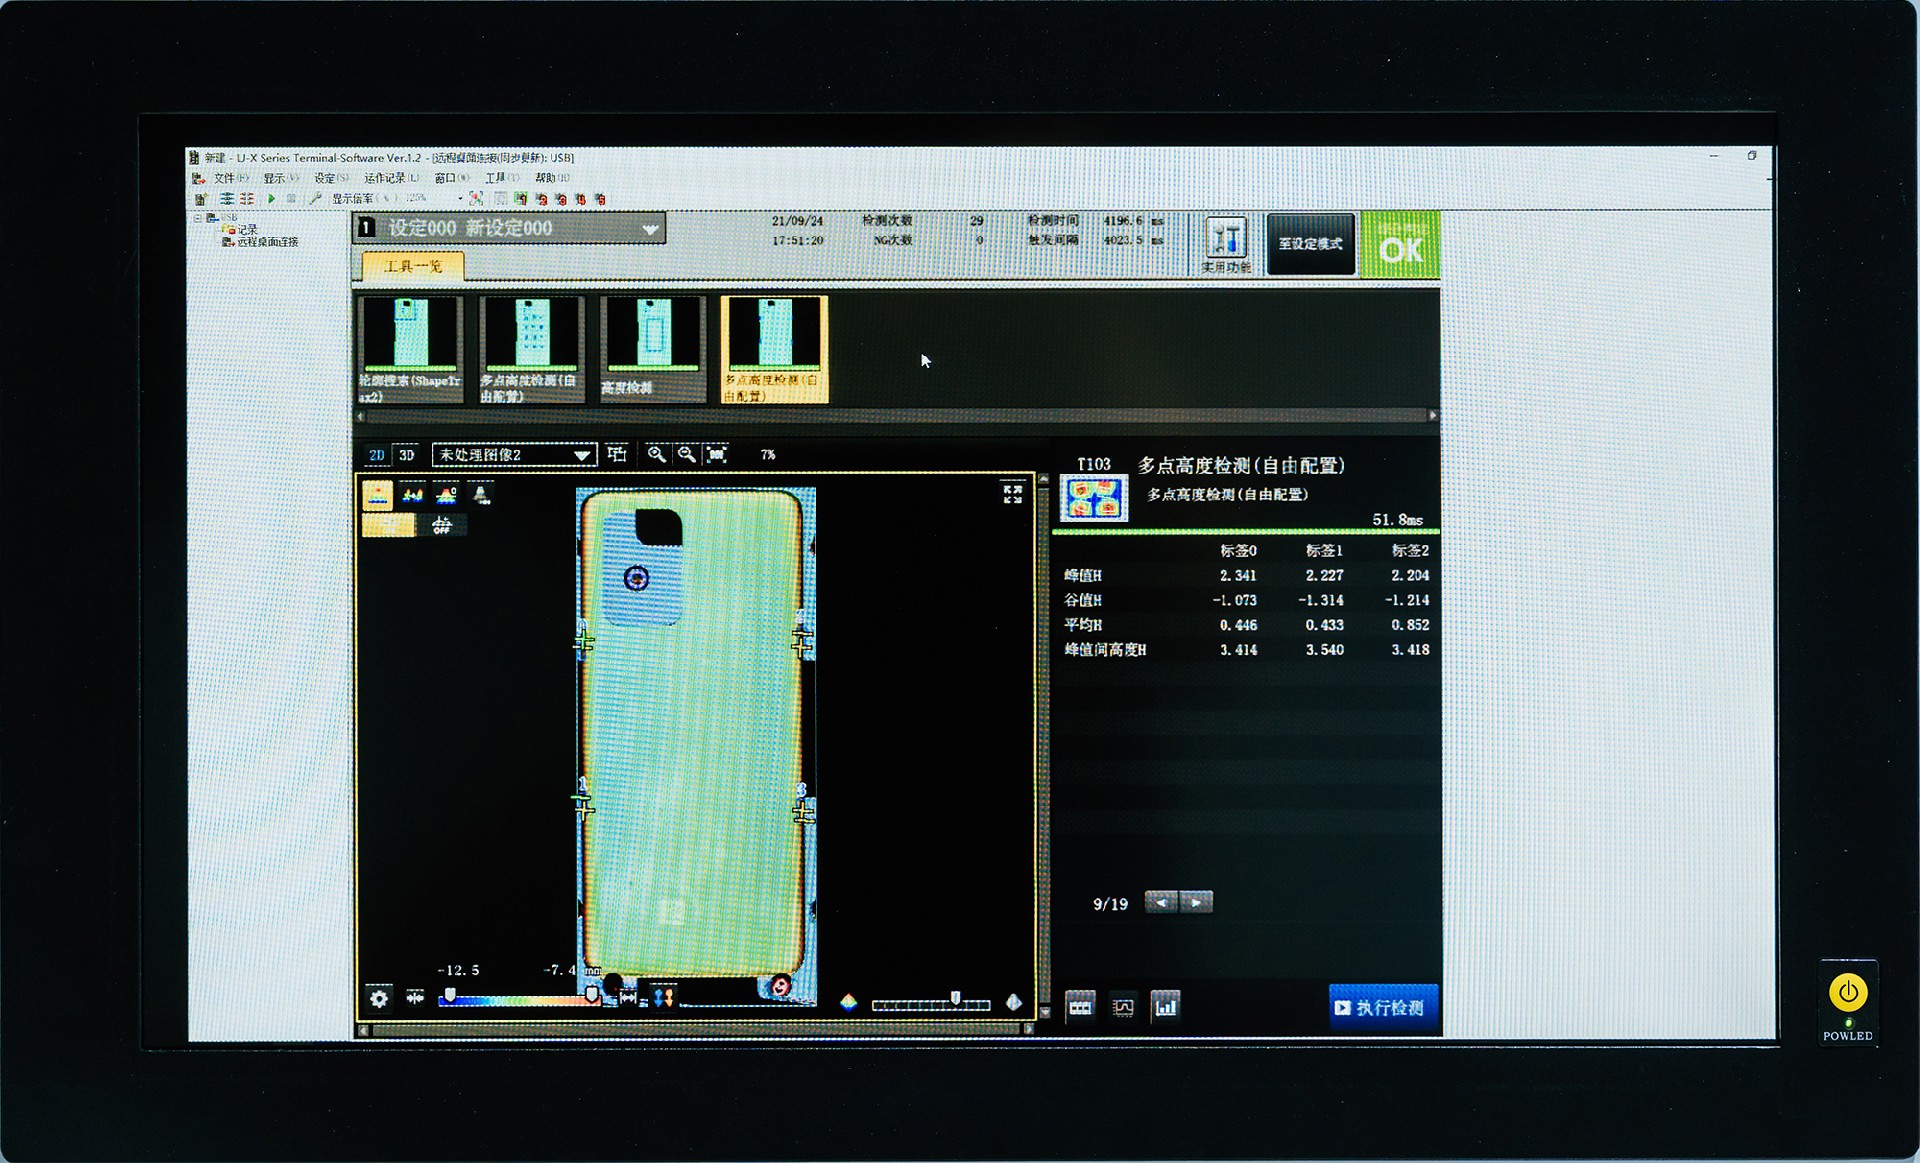Select 远程桌面连接 in the tree
This screenshot has width=1920, height=1163.
[x=267, y=242]
